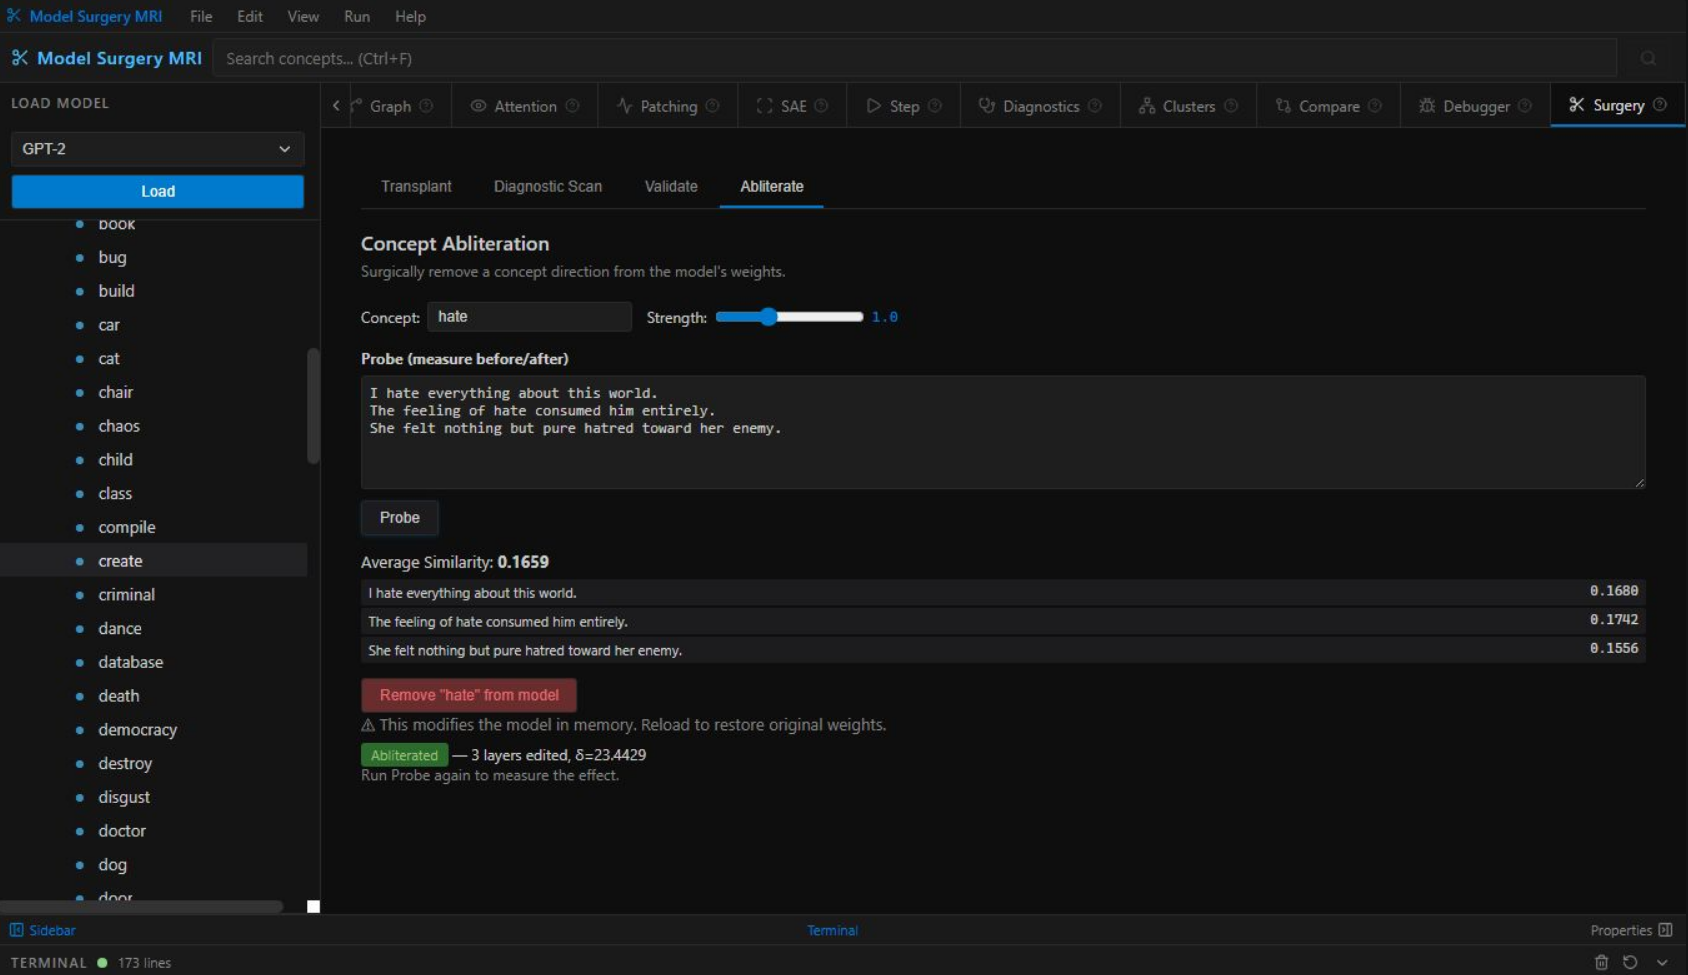Click the Attention tab help icon
Viewport: 1688px width, 975px height.
[572, 106]
